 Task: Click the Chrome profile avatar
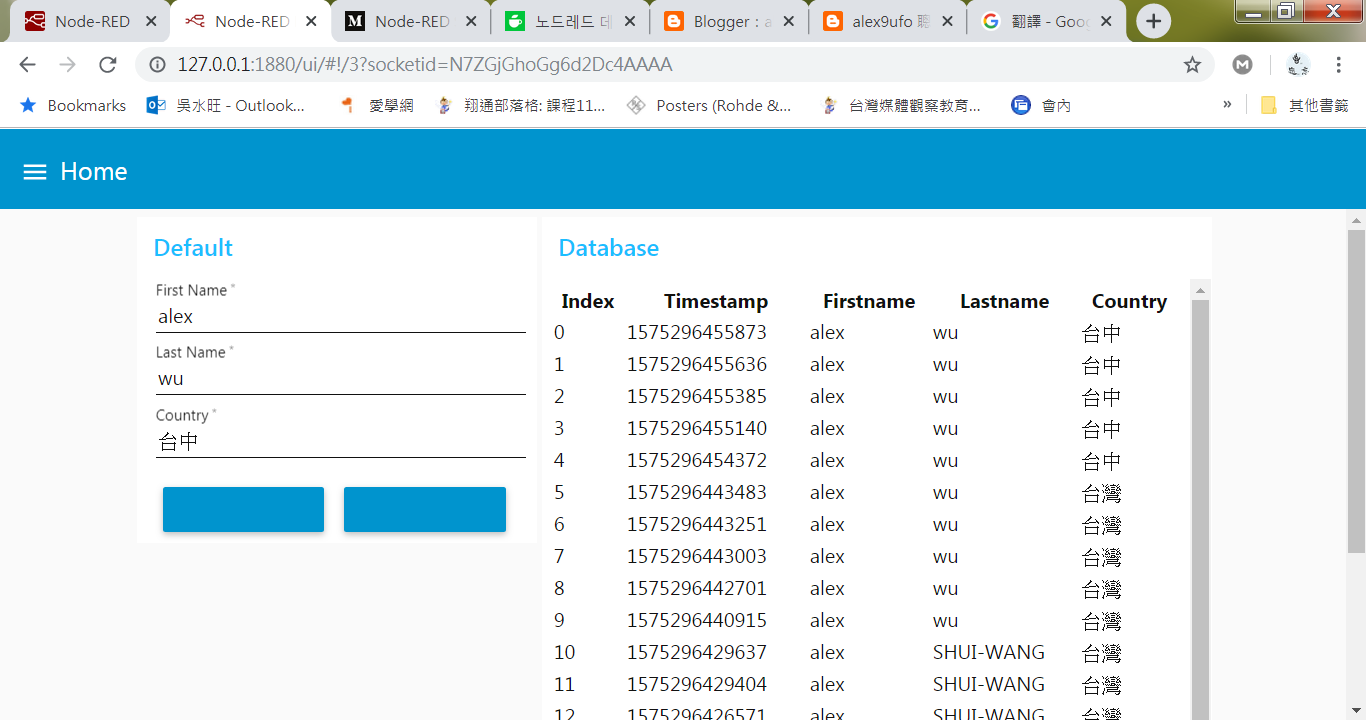[1297, 63]
